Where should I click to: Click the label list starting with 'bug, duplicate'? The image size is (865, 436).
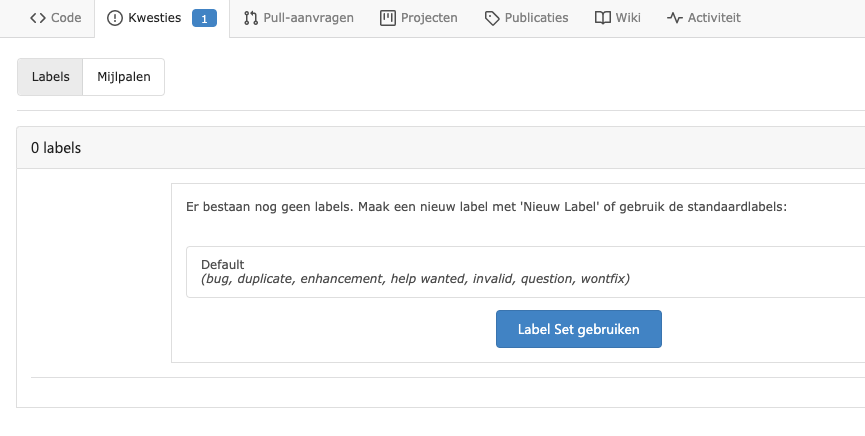tap(415, 279)
